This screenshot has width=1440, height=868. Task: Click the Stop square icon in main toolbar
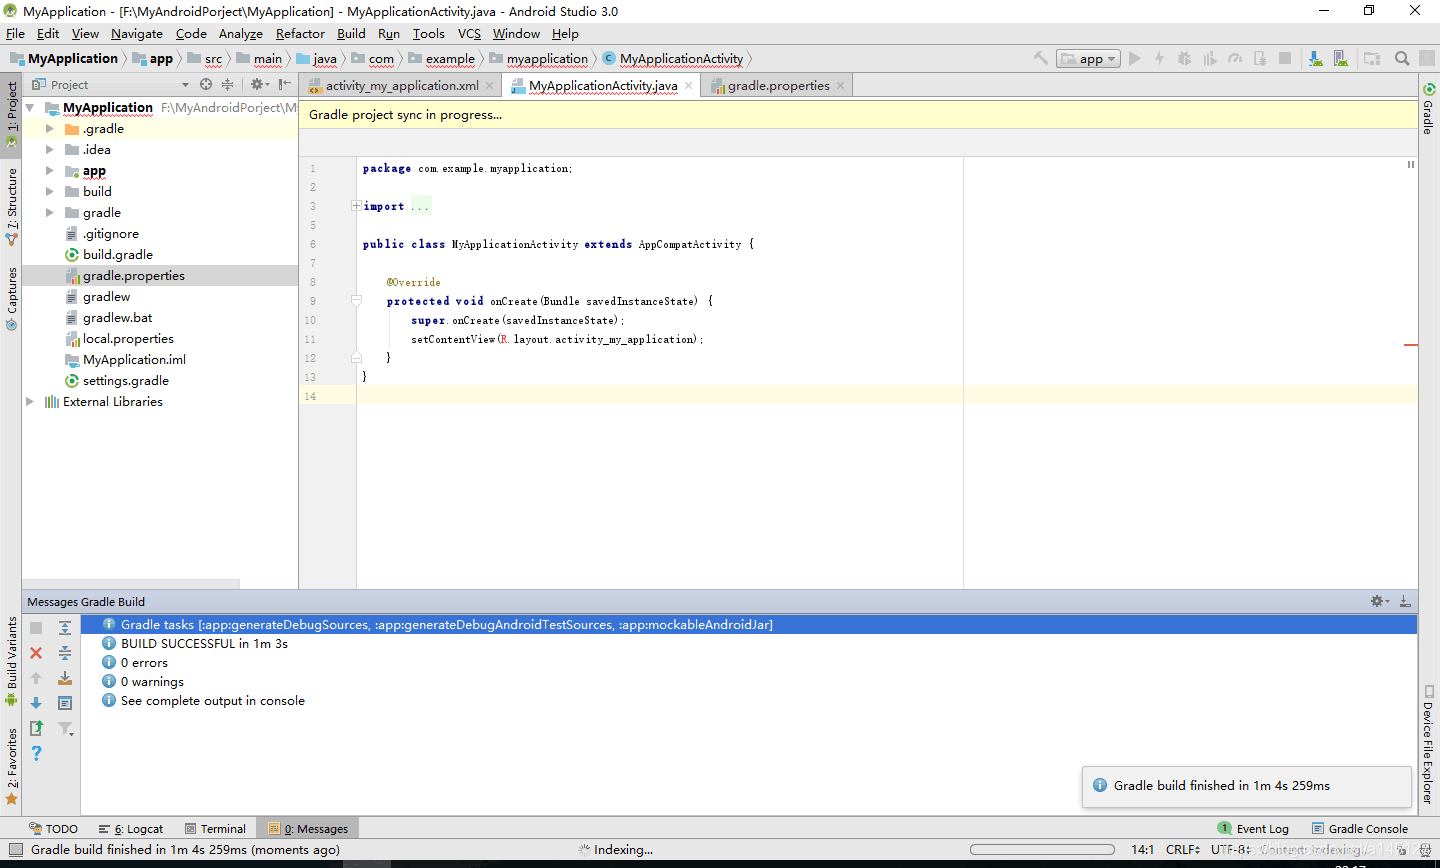coord(1285,59)
